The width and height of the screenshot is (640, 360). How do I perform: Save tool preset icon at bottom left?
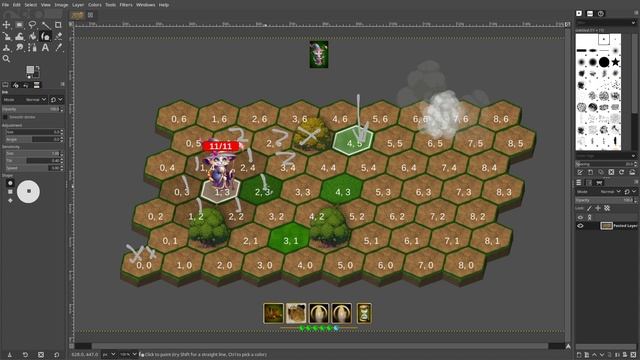9,355
